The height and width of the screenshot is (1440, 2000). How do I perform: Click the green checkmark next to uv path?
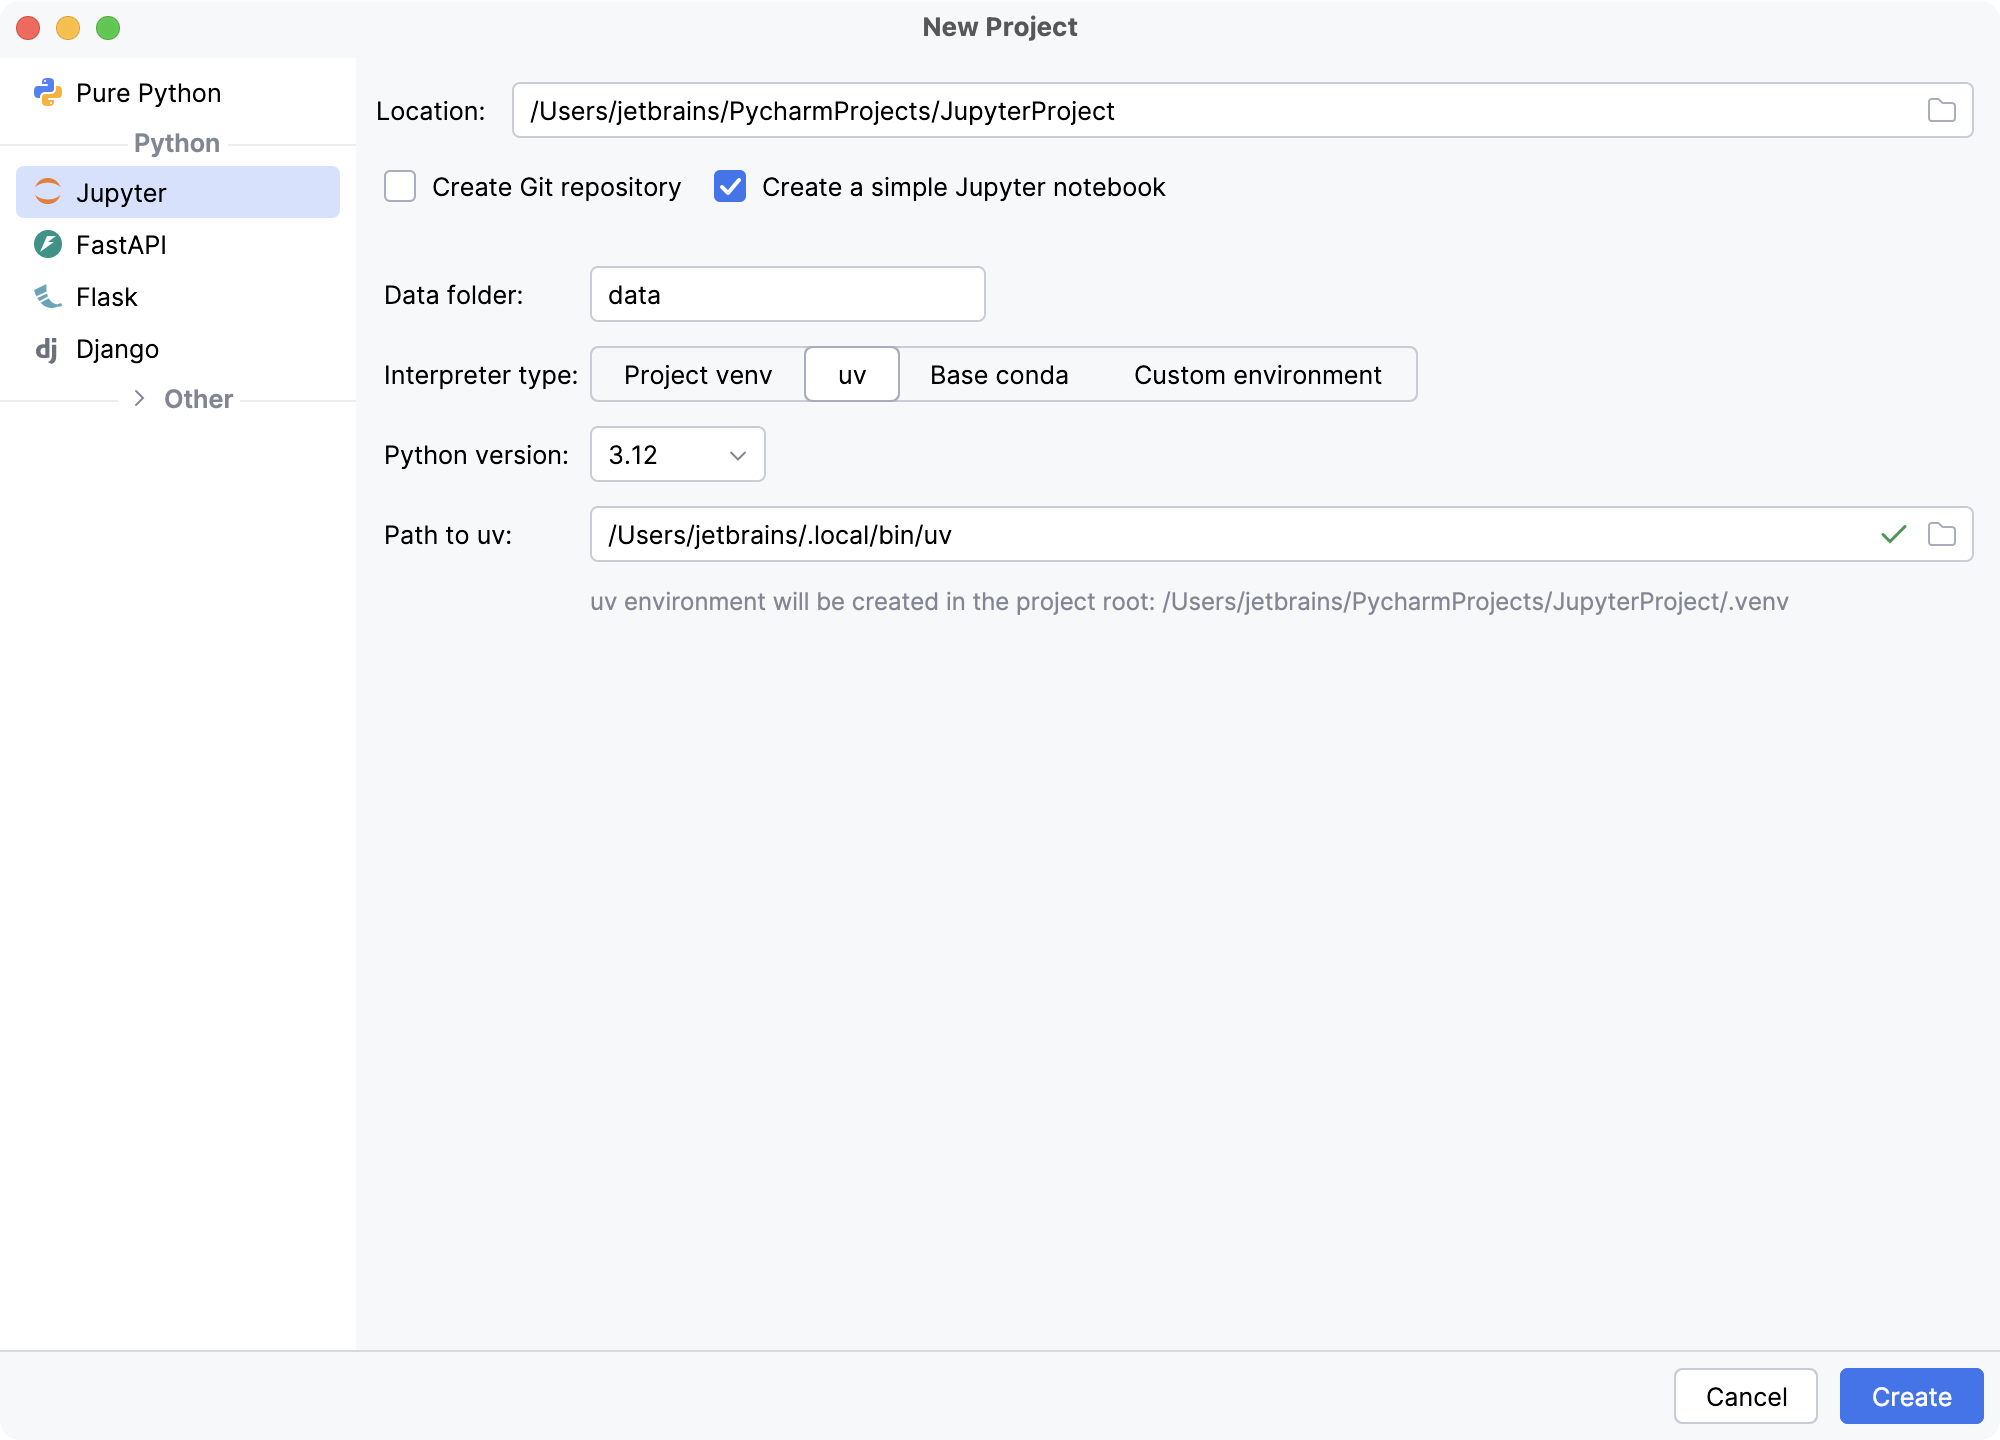coord(1892,534)
